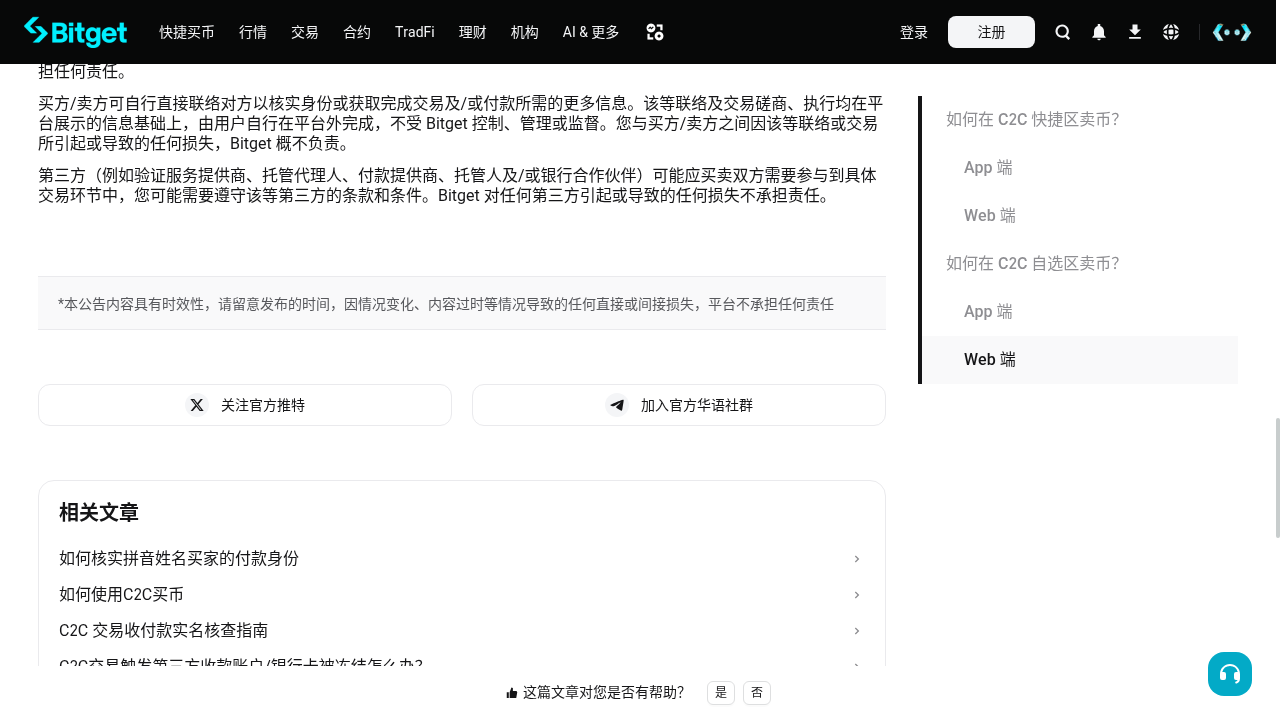This screenshot has height=720, width=1280.
Task: Open the apps grid icon in navbar
Action: [x=655, y=32]
